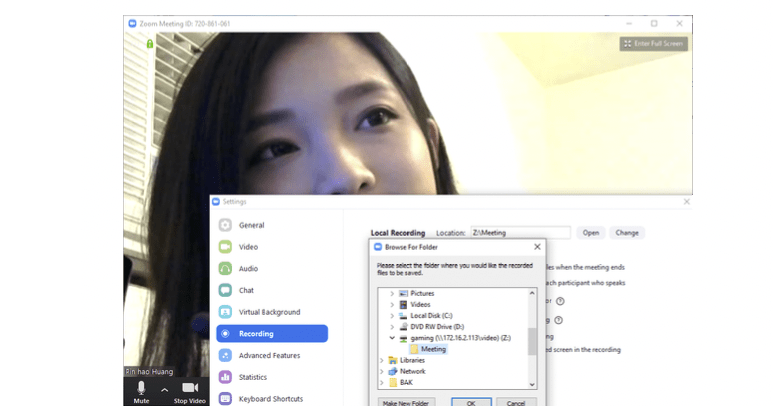Go to Advanced Features settings
Image resolution: width=773 pixels, height=406 pixels.
pyautogui.click(x=225, y=355)
